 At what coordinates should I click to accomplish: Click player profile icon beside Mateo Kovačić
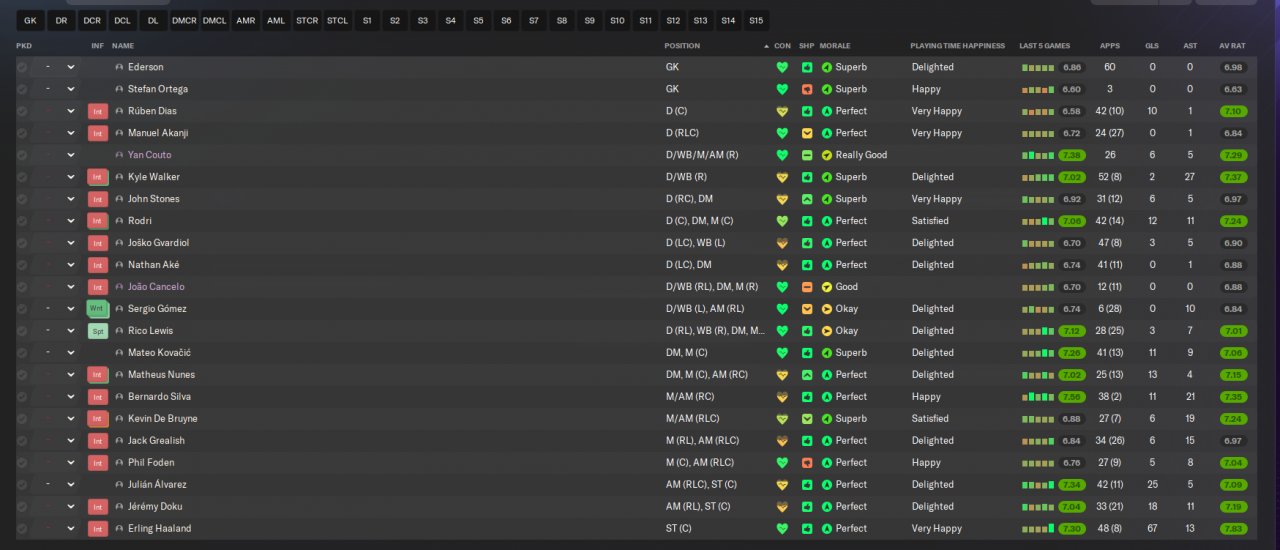(x=120, y=353)
